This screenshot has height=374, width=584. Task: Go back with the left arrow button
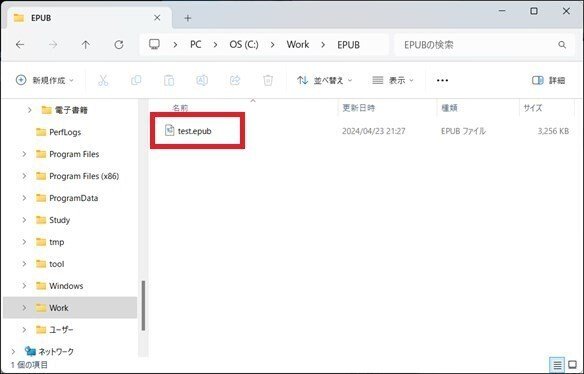pyautogui.click(x=20, y=45)
